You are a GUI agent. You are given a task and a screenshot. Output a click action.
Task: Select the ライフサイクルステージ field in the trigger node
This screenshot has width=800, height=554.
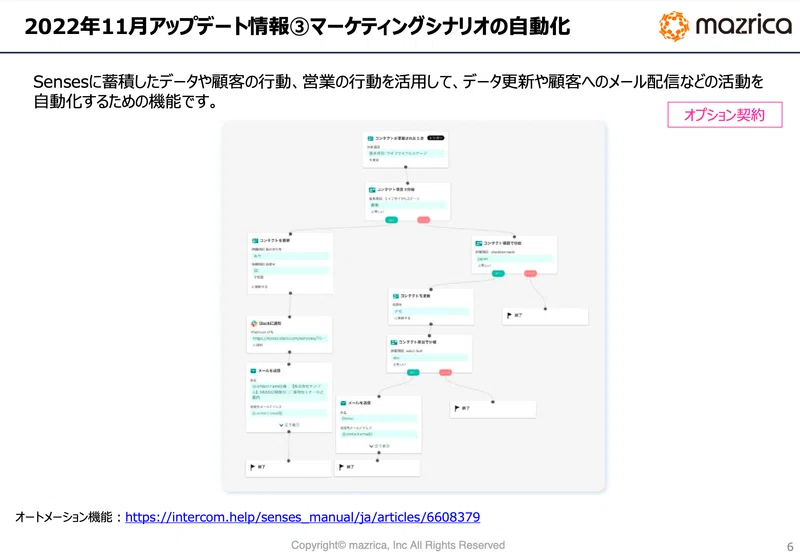tap(406, 153)
